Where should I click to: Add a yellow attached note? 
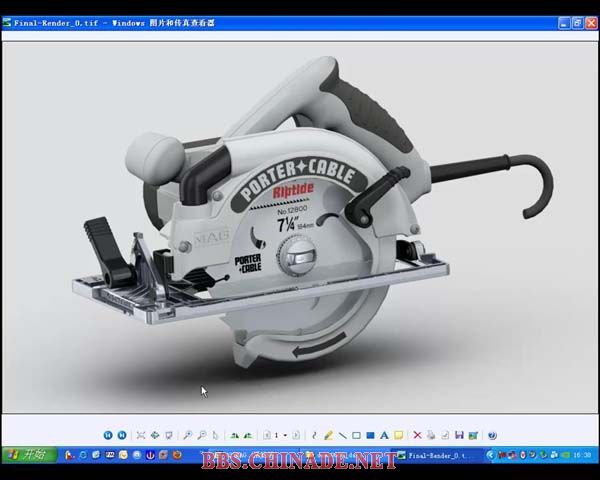(398, 435)
